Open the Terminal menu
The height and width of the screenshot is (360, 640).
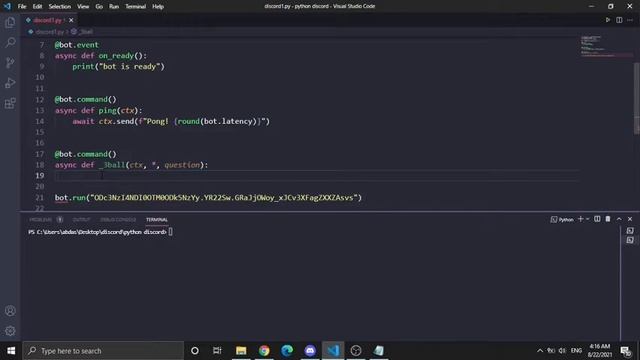[136, 7]
